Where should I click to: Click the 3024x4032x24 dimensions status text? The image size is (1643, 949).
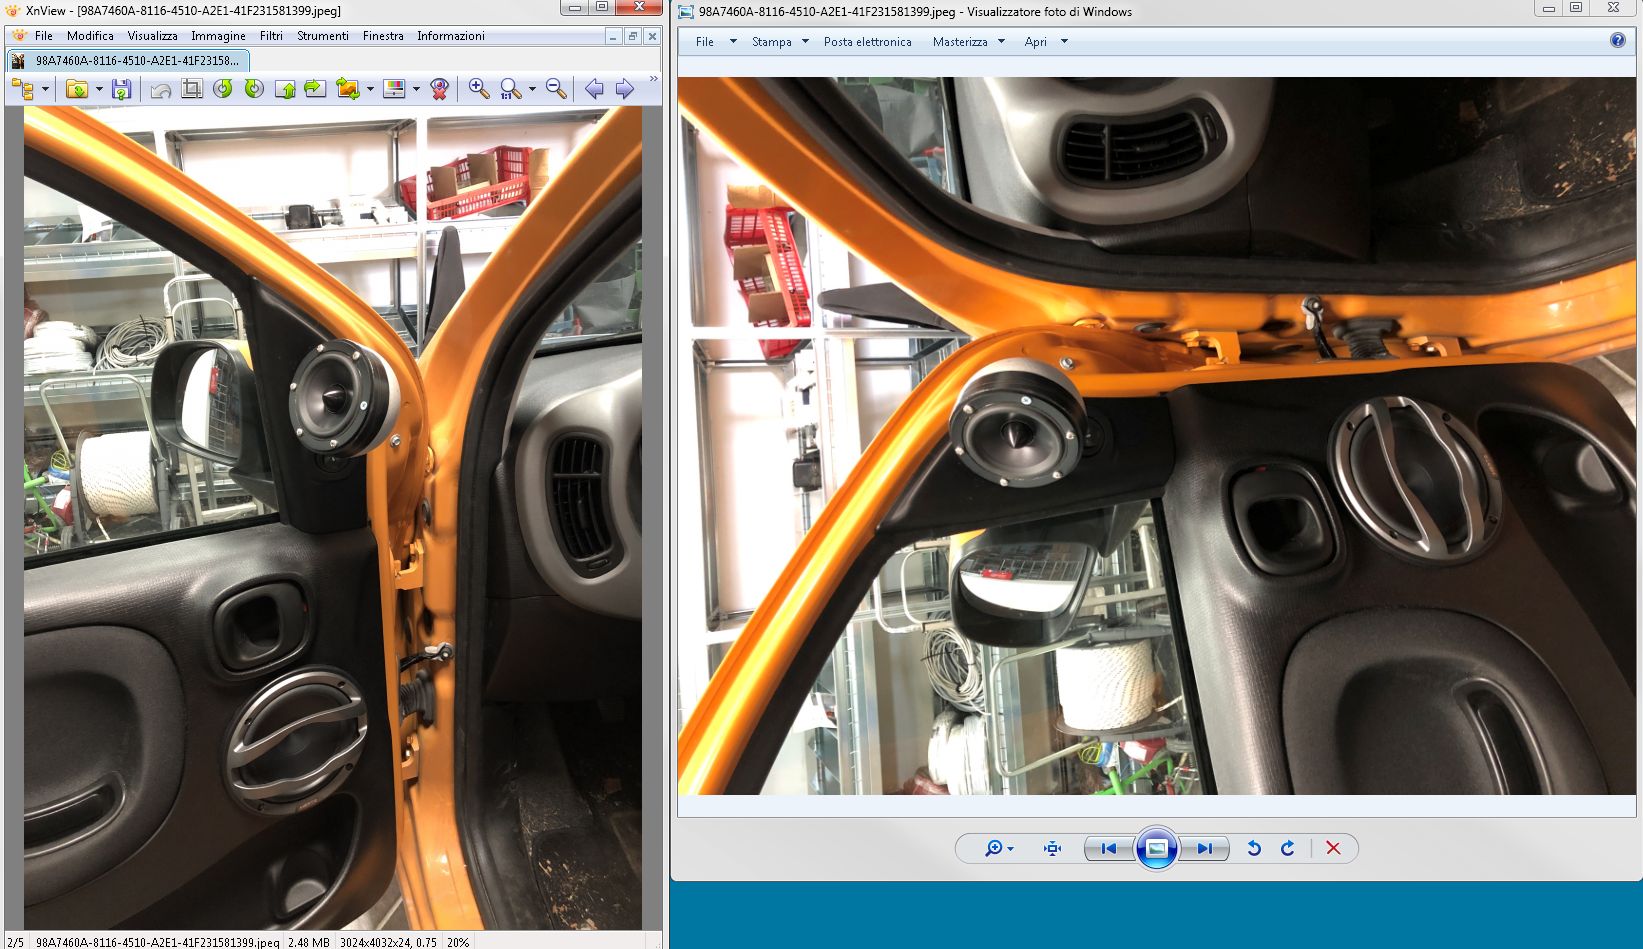(x=388, y=942)
